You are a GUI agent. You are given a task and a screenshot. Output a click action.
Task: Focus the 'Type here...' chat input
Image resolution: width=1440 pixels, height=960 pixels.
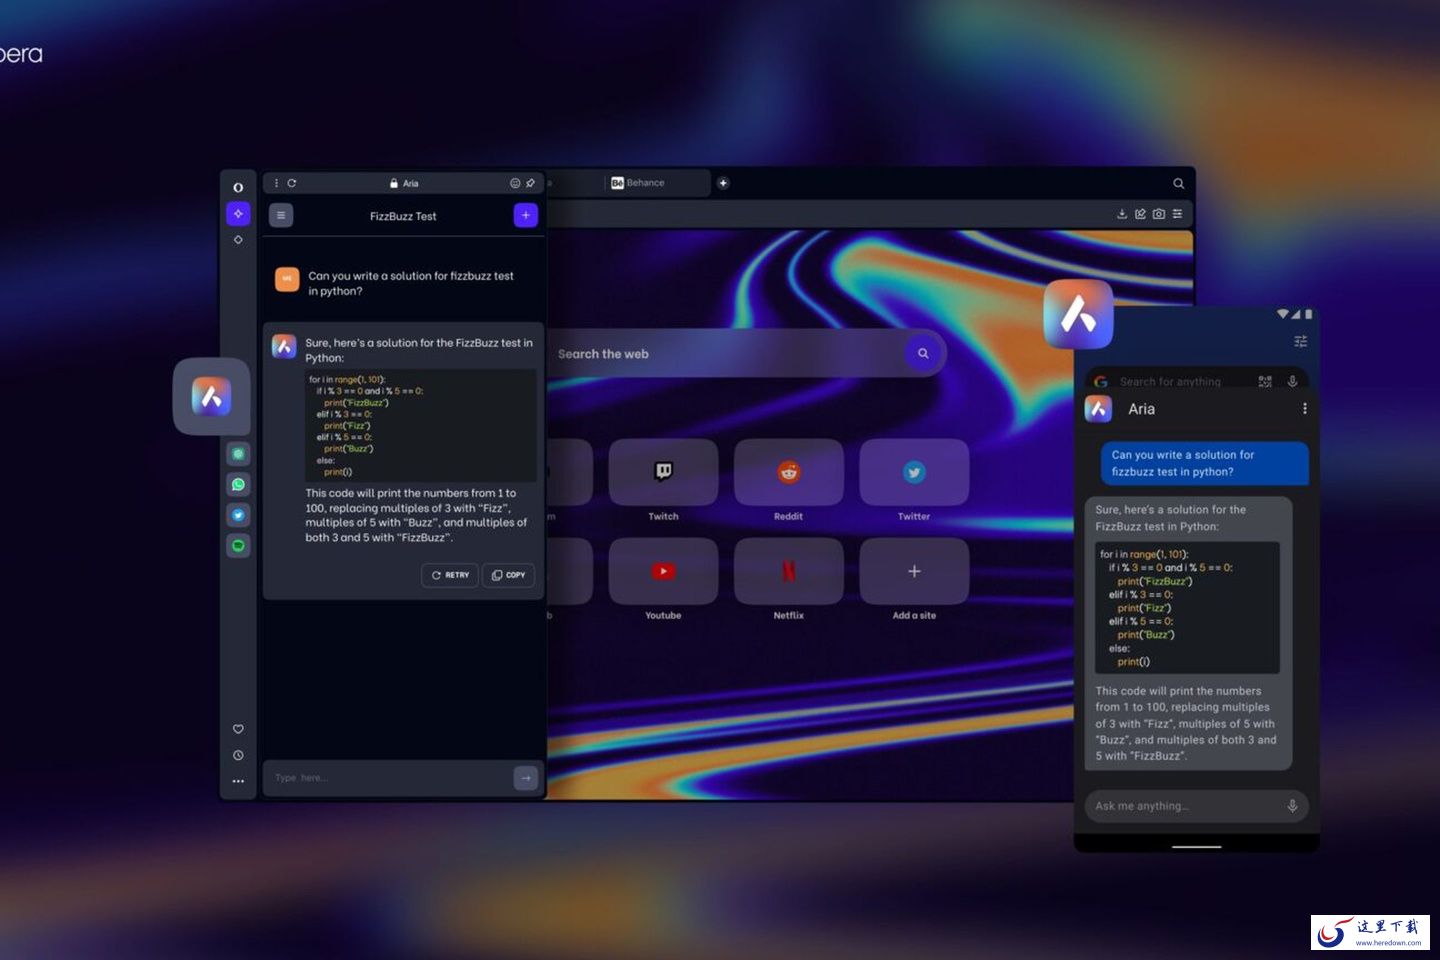point(388,778)
